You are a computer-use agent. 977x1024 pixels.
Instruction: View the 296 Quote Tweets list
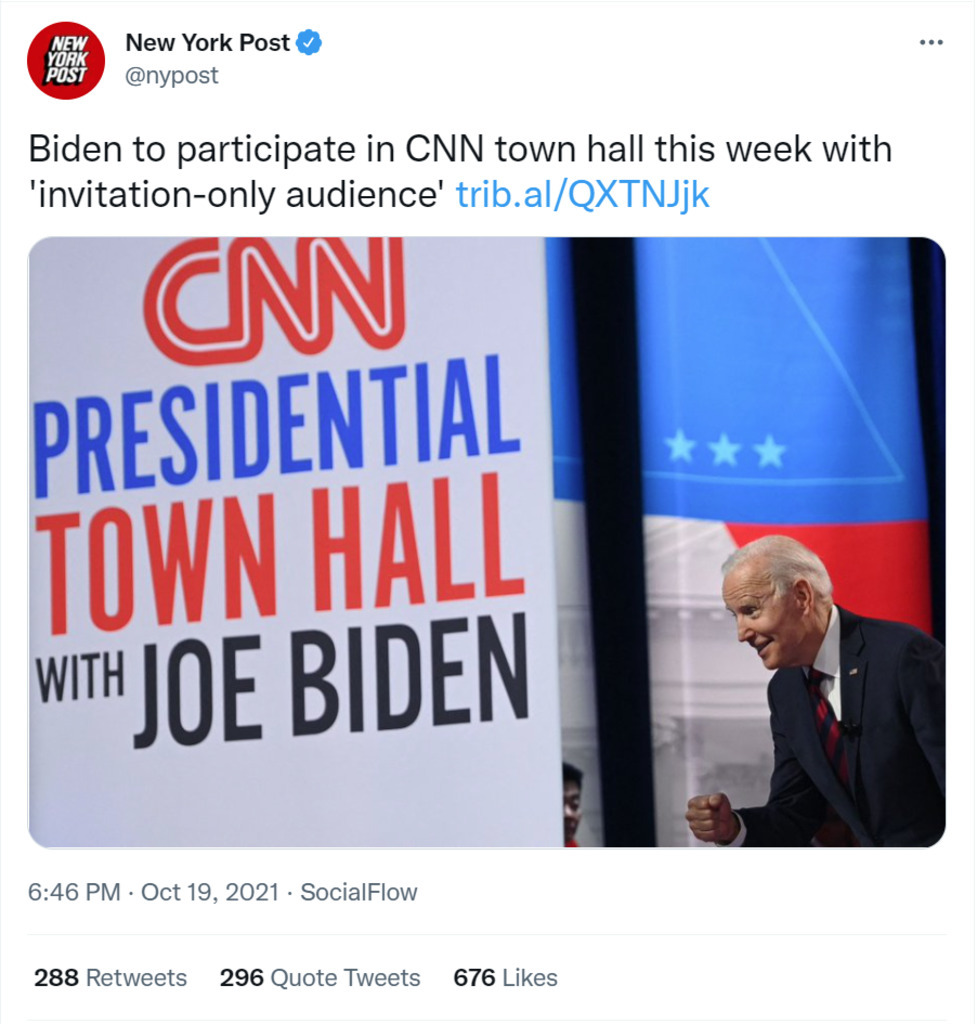click(x=320, y=977)
